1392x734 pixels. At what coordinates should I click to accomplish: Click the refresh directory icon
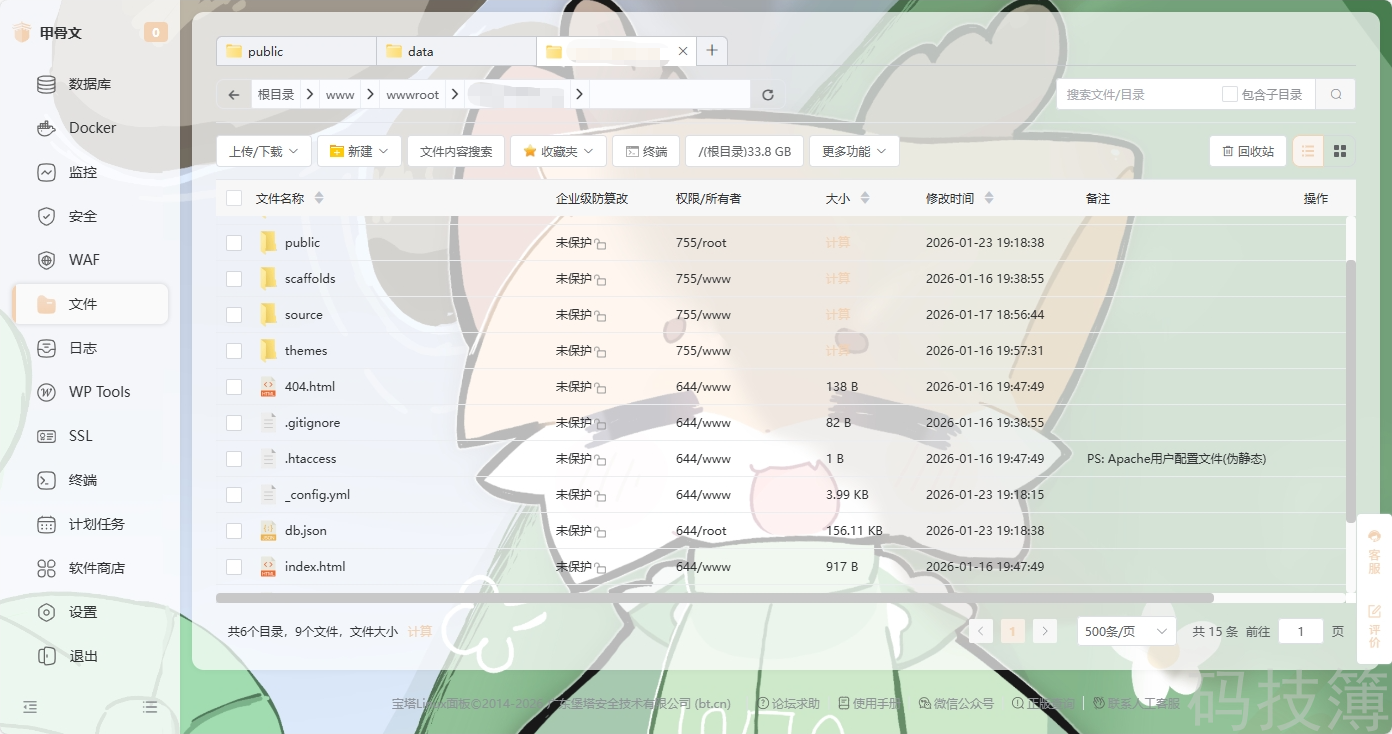tap(768, 95)
